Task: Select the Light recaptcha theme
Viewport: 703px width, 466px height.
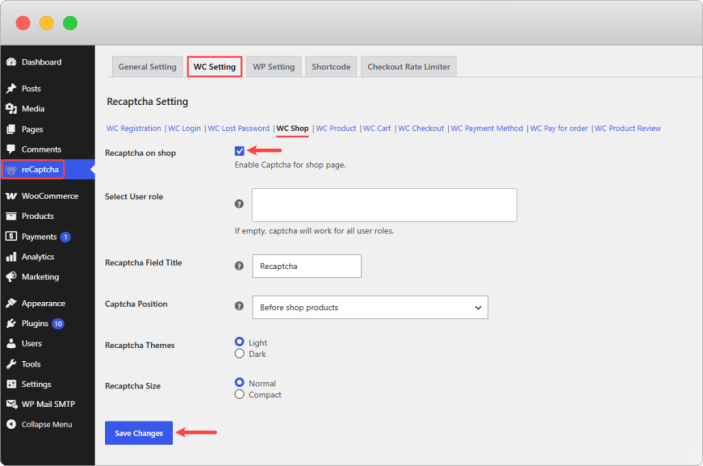Action: [x=239, y=342]
